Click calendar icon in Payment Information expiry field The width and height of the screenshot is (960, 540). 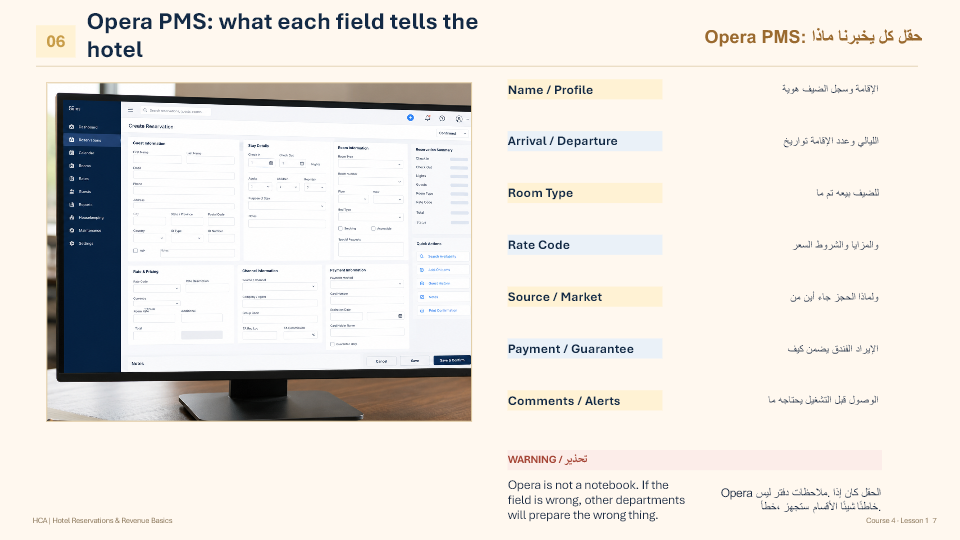[400, 316]
